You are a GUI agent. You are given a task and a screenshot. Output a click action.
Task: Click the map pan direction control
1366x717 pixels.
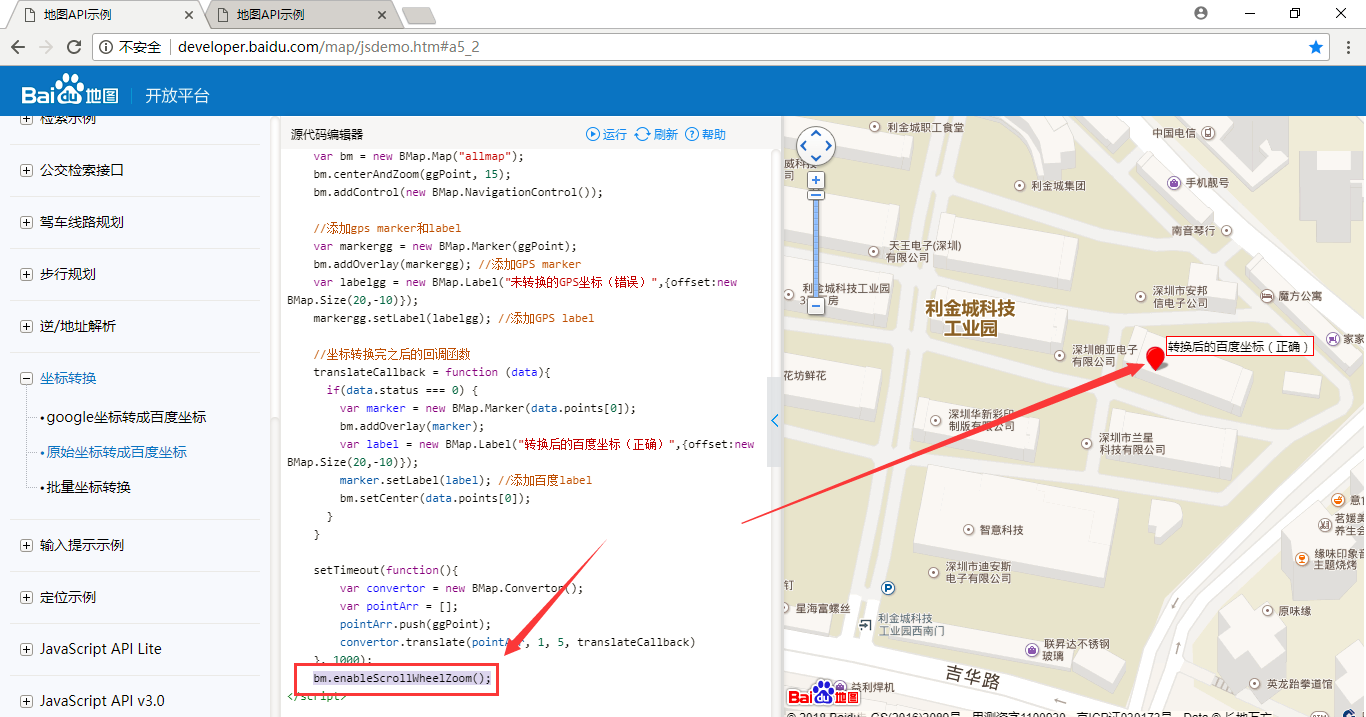[816, 146]
